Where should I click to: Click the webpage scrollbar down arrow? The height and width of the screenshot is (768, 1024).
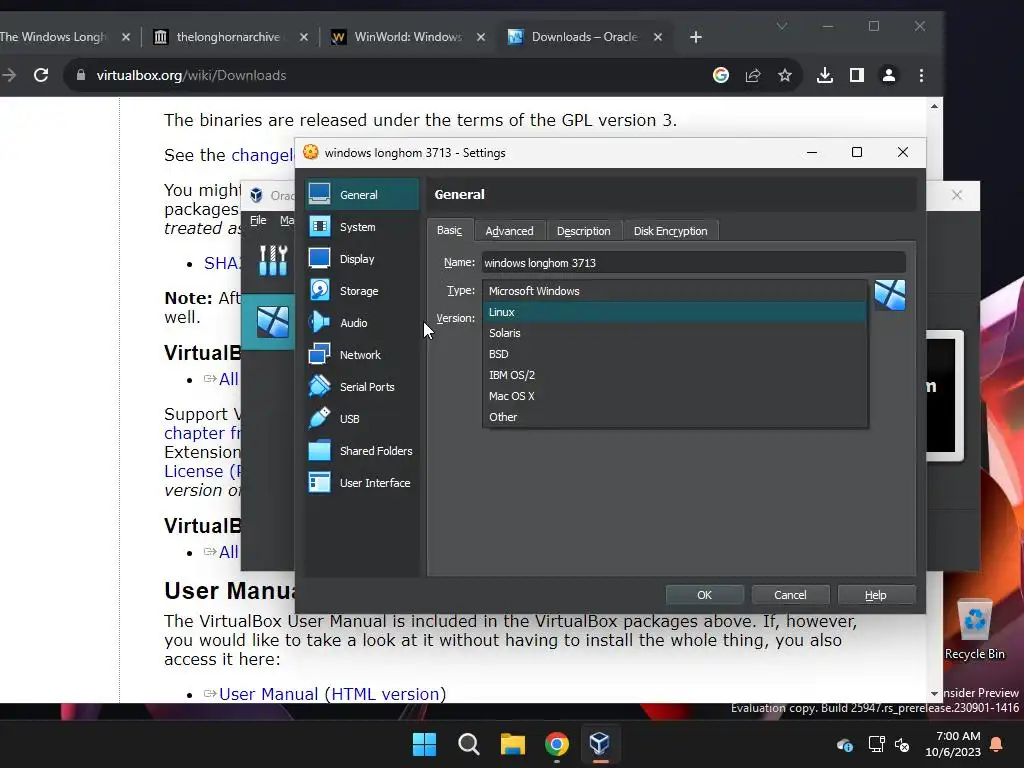[935, 694]
